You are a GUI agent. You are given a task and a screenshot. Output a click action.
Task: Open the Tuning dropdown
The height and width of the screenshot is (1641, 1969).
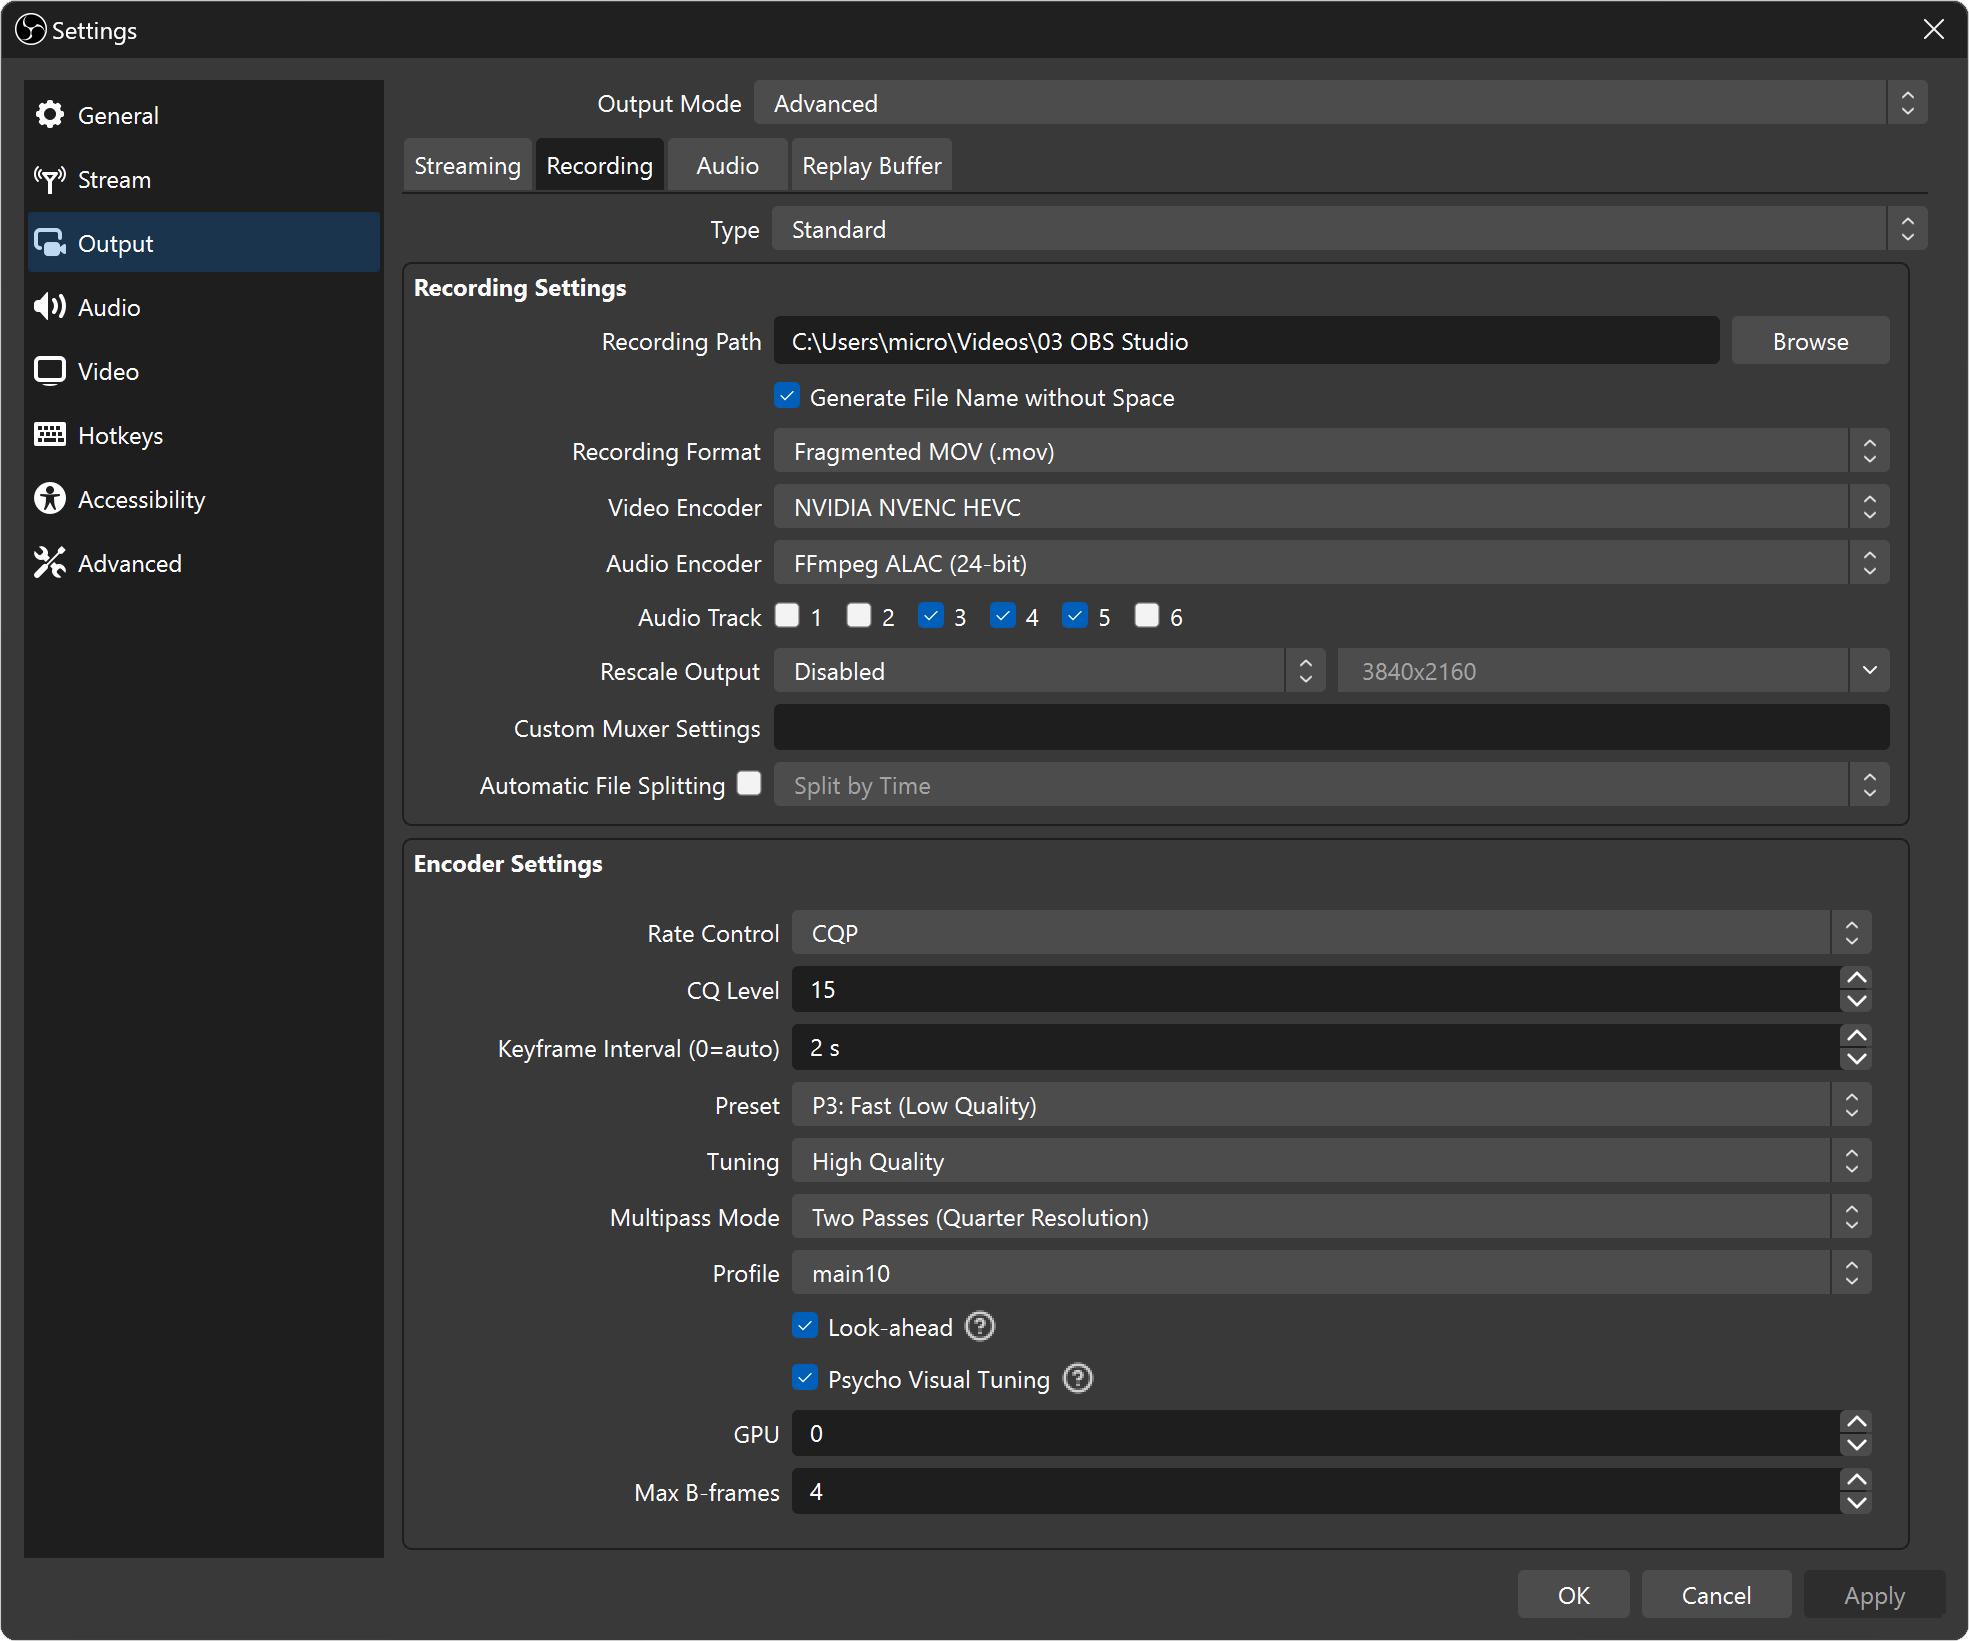tap(1332, 1161)
